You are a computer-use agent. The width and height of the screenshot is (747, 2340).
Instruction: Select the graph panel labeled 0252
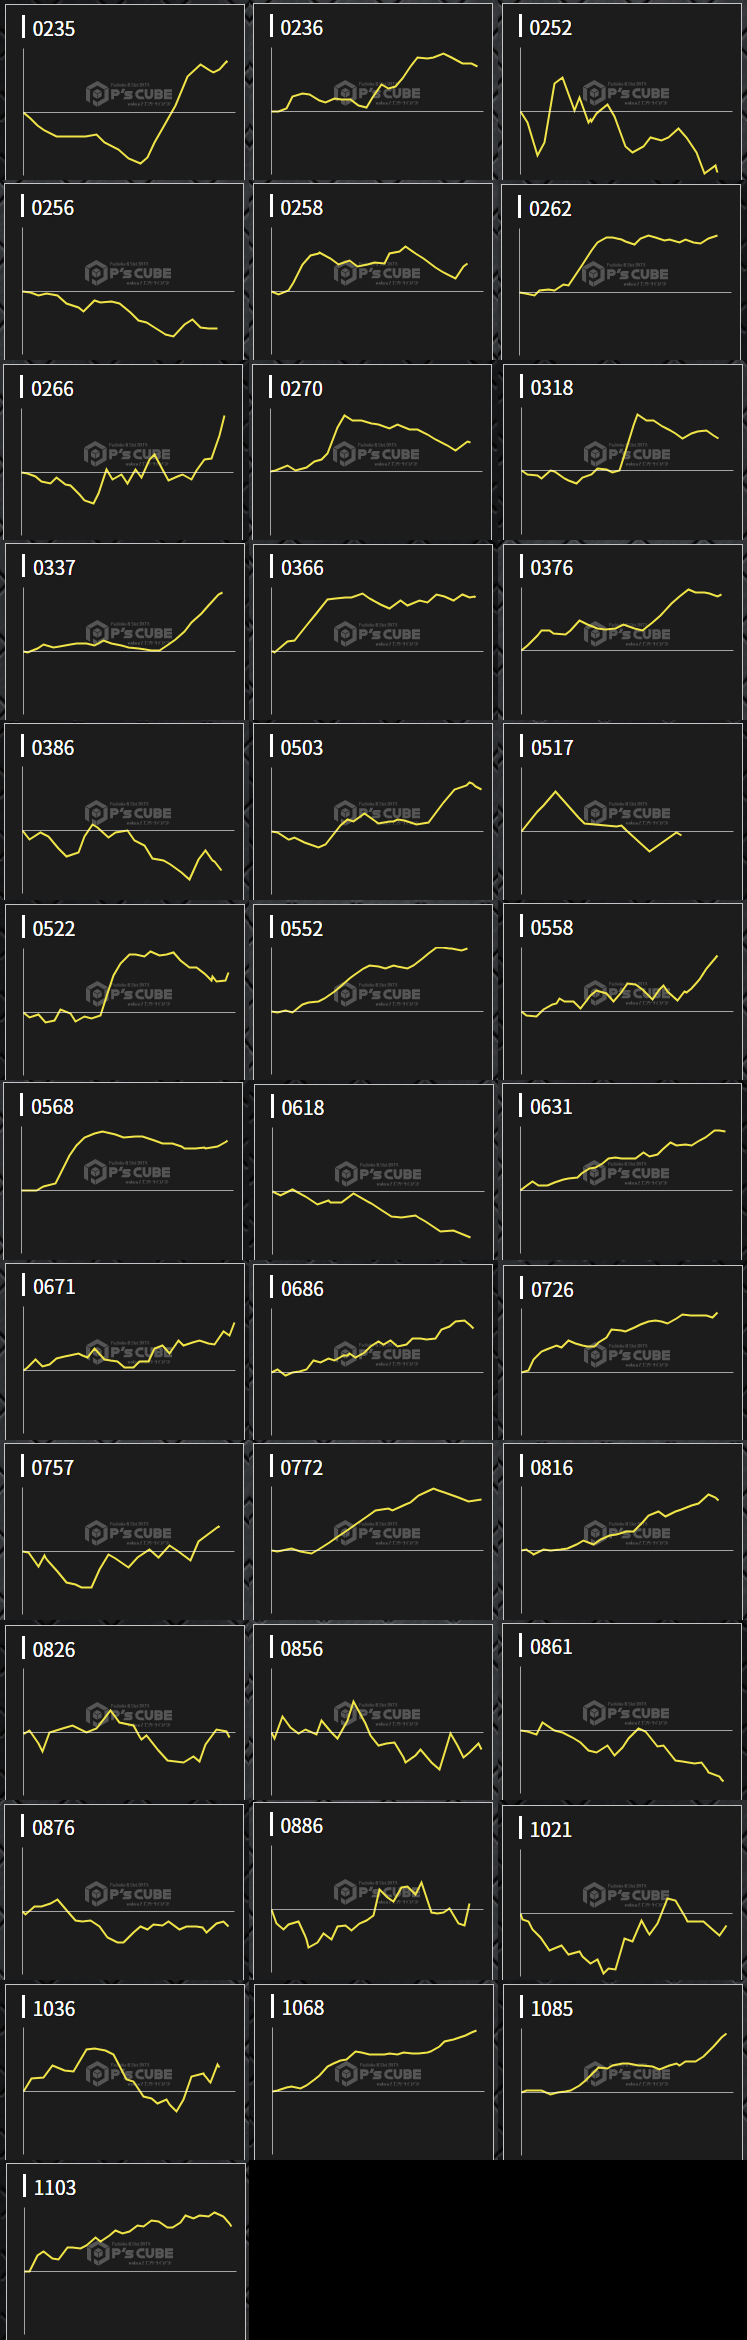click(622, 93)
